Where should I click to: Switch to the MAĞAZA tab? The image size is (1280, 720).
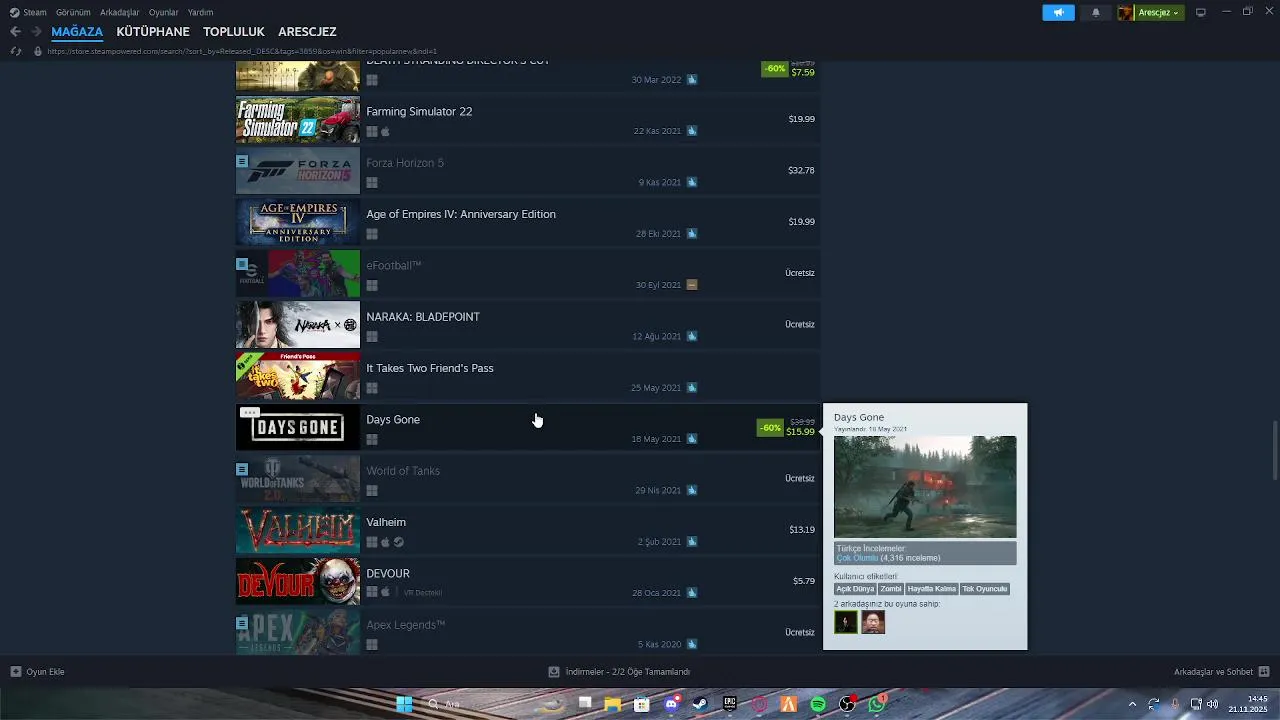click(x=77, y=31)
